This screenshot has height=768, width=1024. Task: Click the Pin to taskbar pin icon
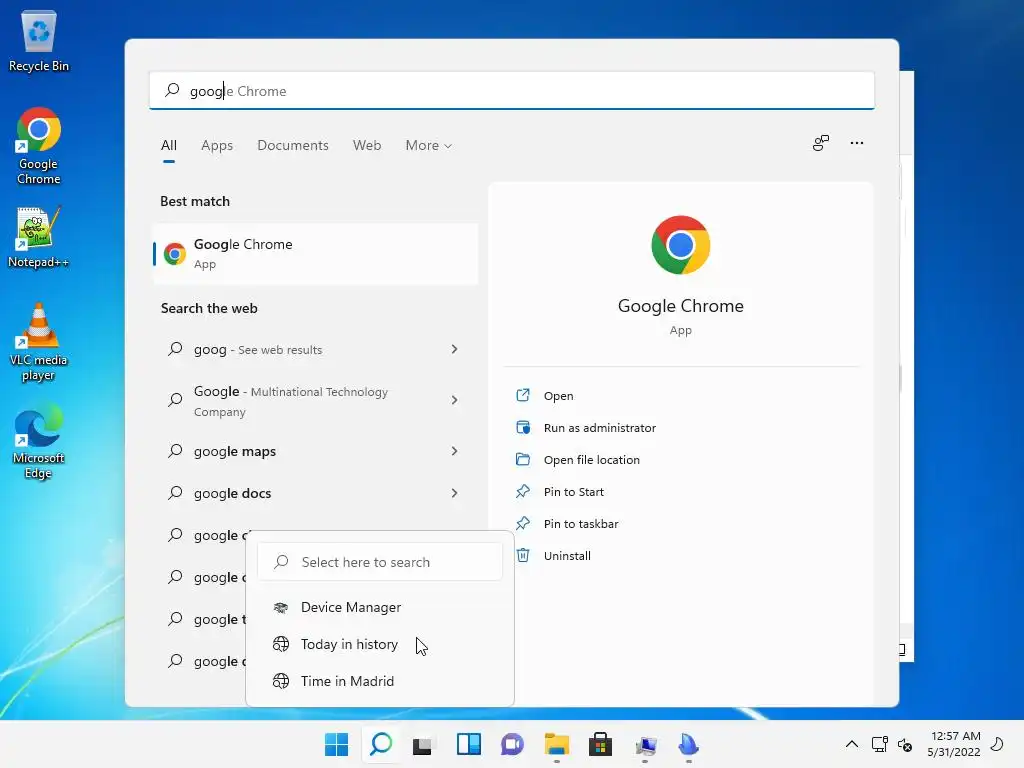tap(522, 523)
